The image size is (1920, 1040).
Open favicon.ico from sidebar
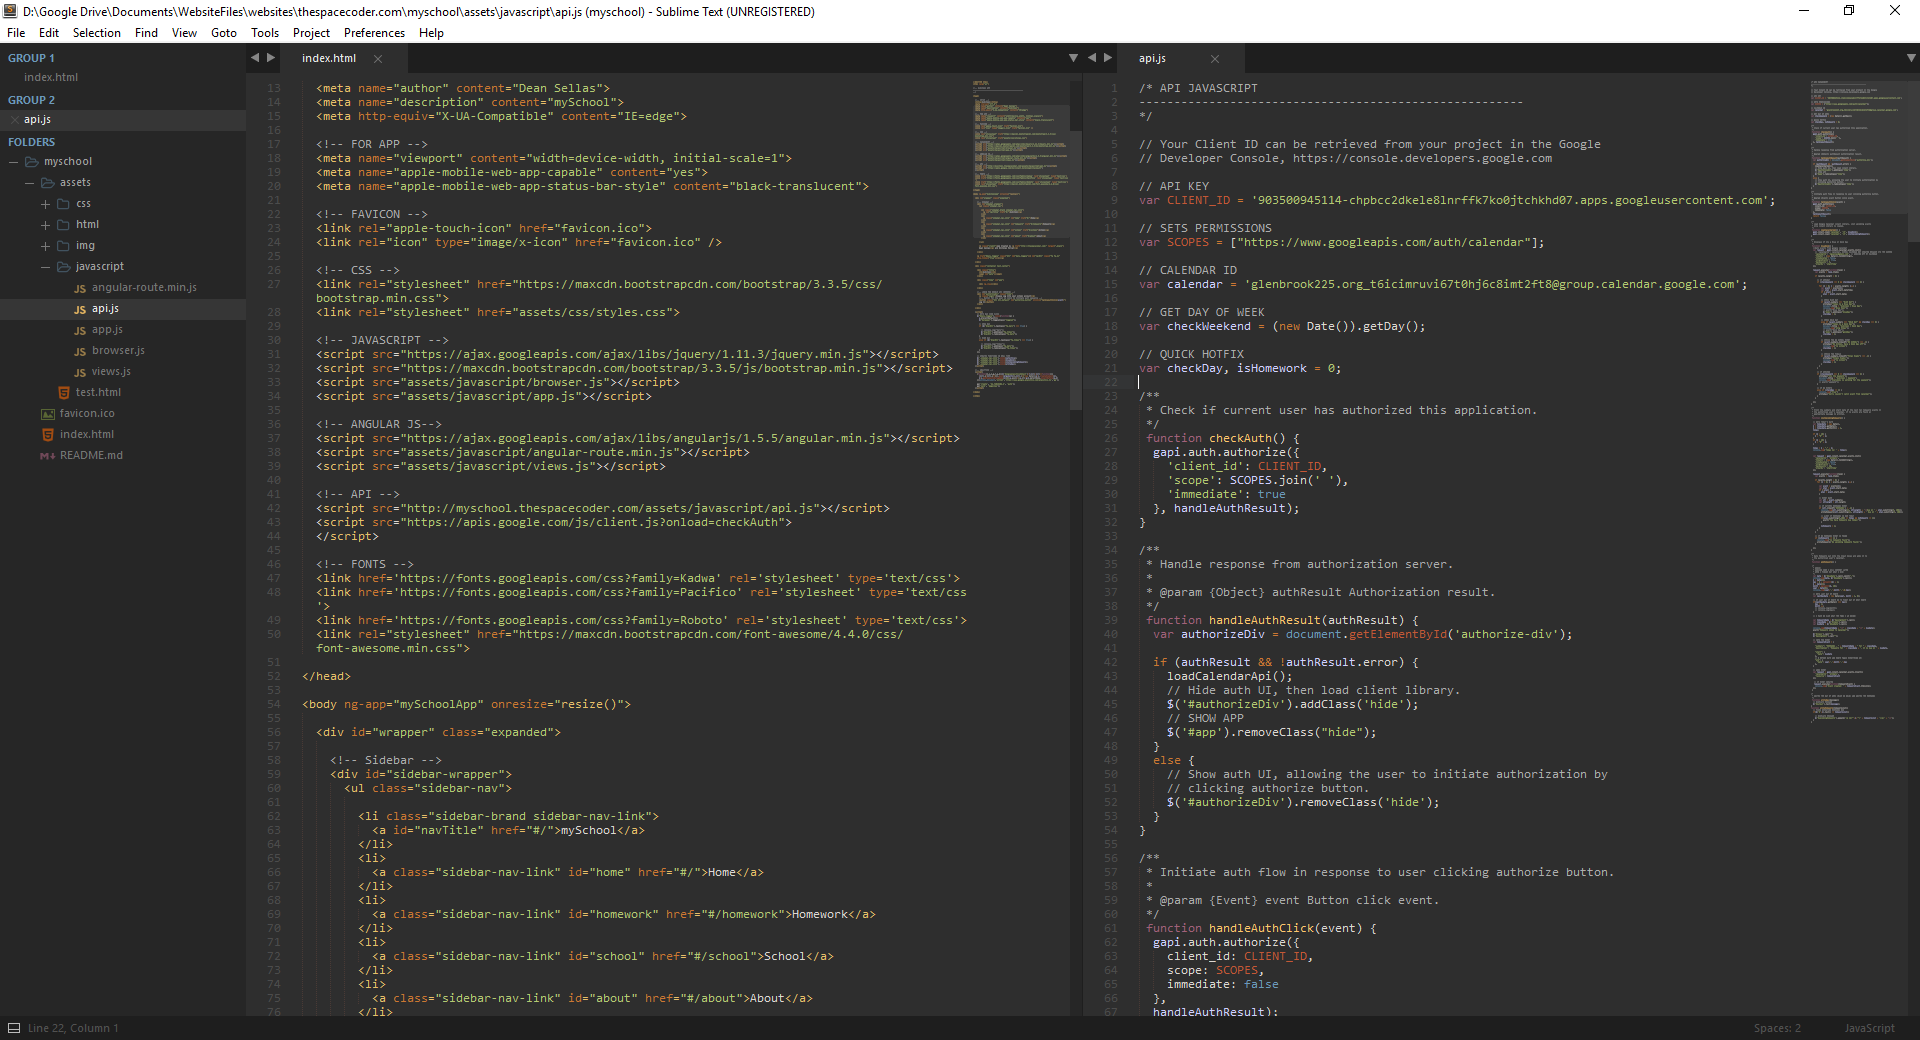(87, 413)
